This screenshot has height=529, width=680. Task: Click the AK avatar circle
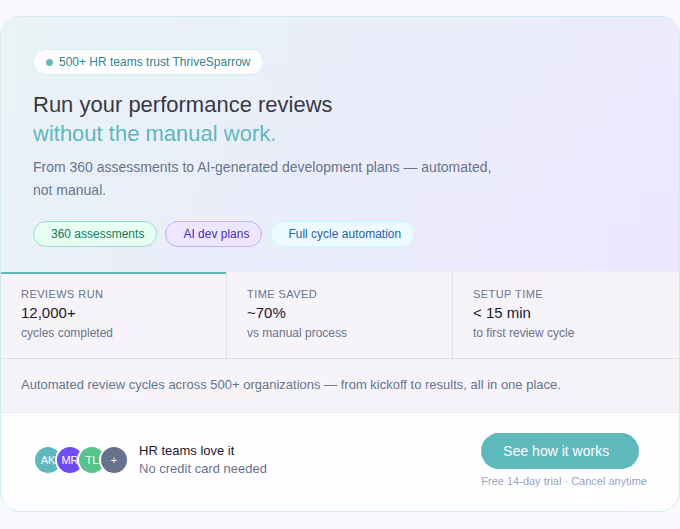[x=47, y=460]
